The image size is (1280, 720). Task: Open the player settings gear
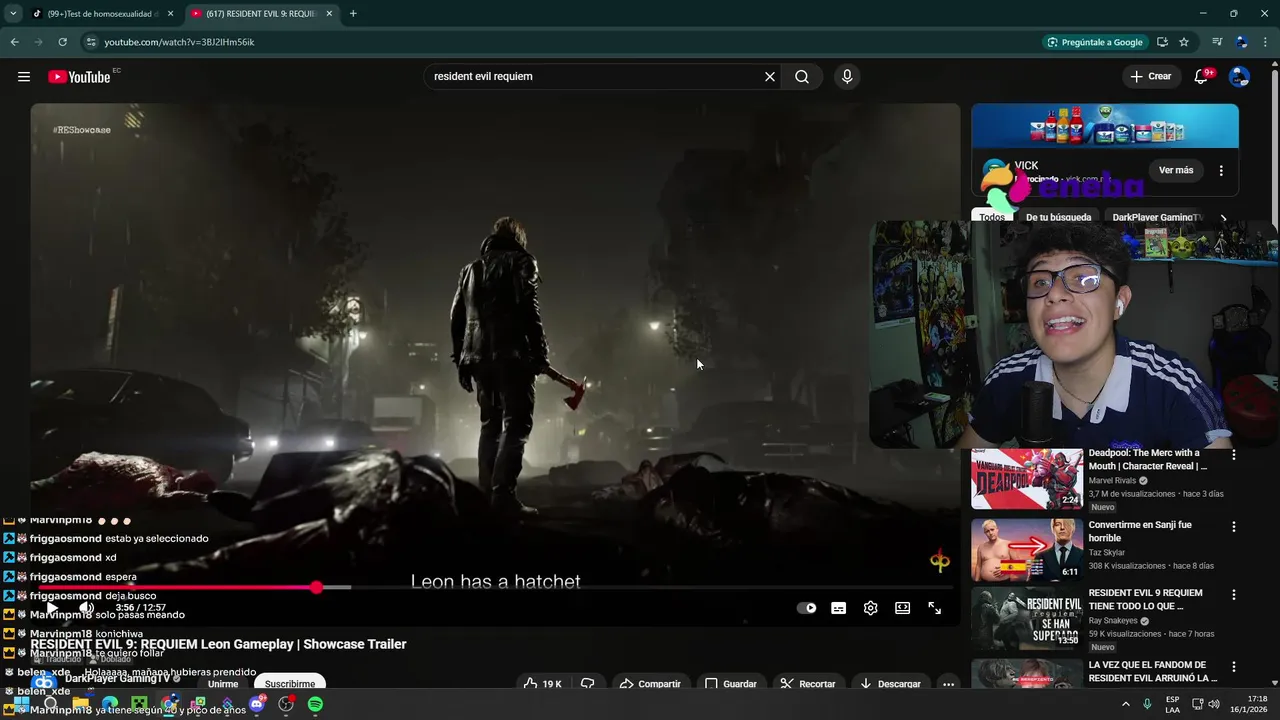[x=871, y=608]
